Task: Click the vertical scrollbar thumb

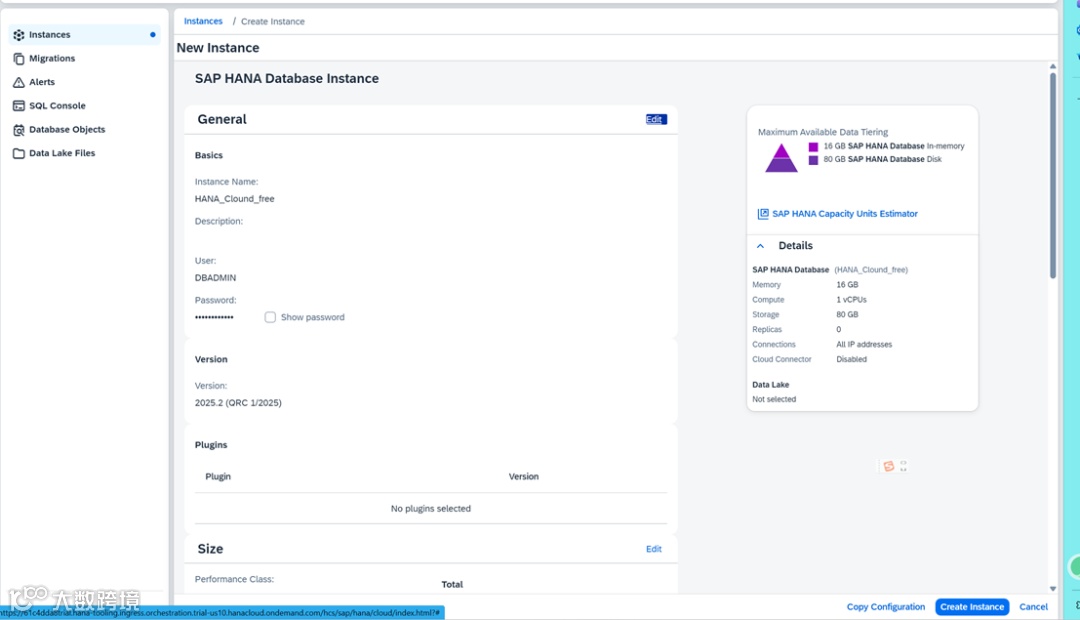Action: coord(1052,176)
